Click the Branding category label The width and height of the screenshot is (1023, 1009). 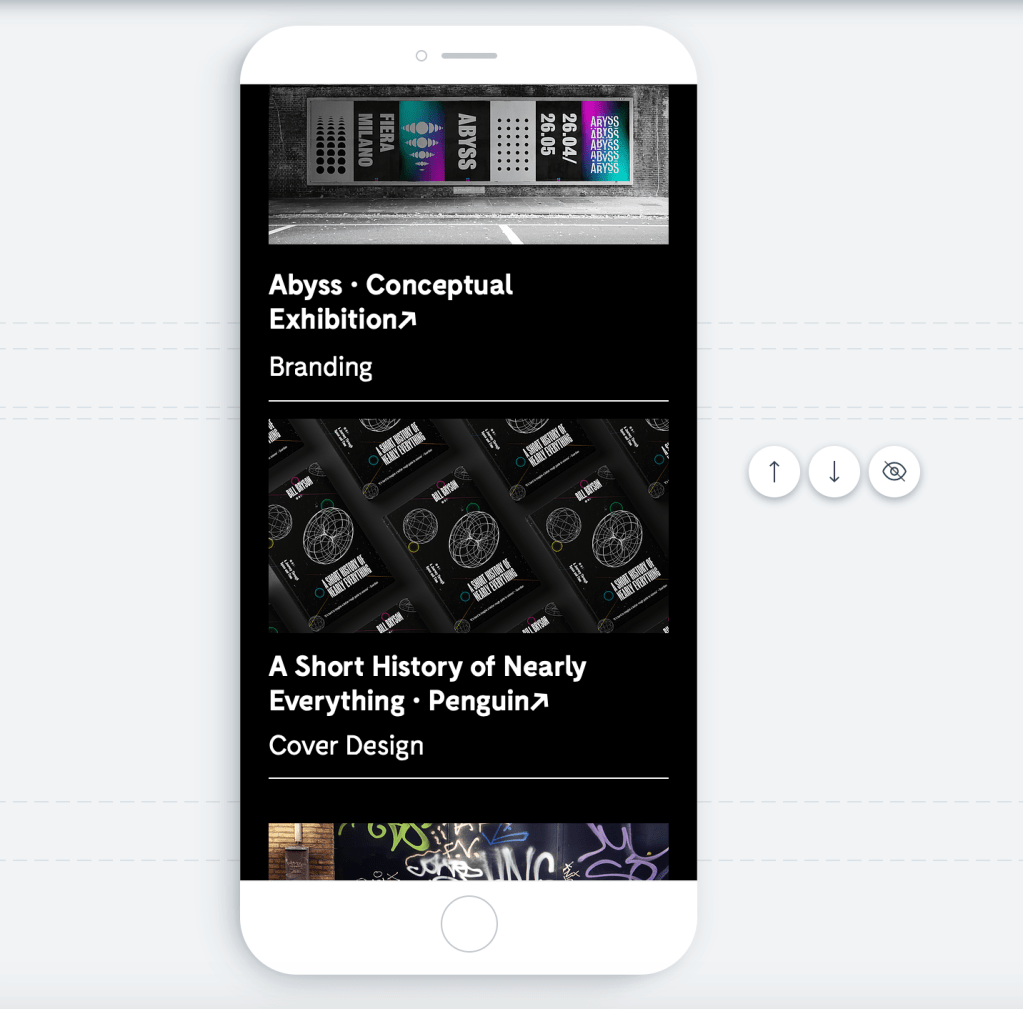click(320, 367)
